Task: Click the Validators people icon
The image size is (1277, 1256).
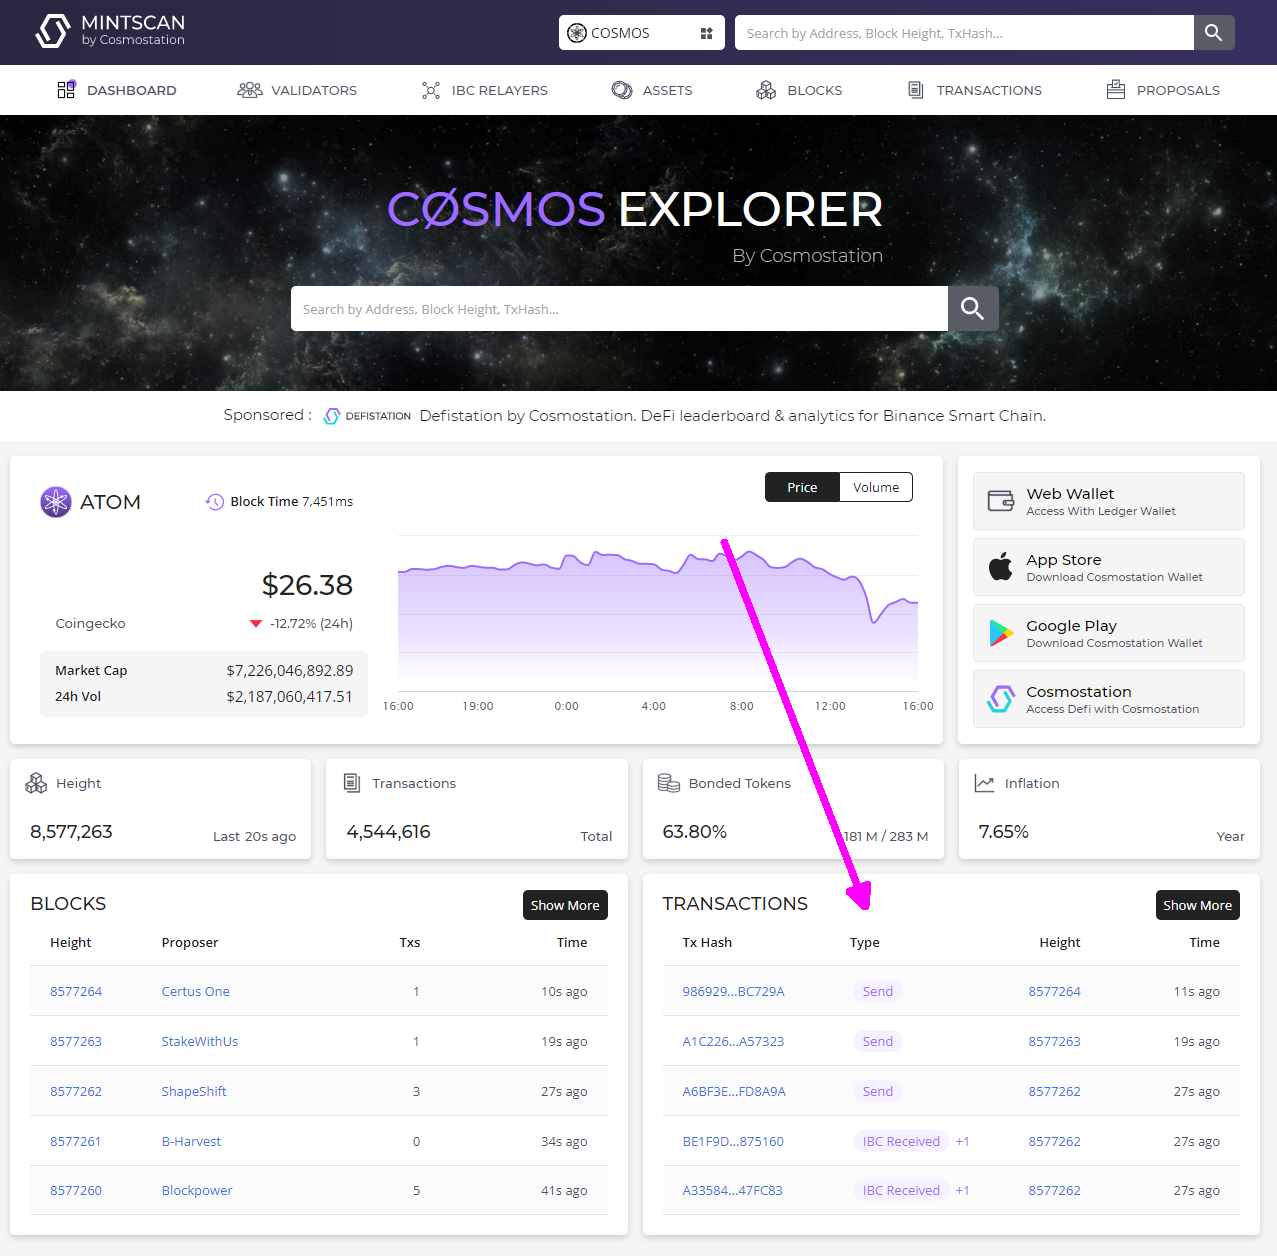Action: point(249,90)
